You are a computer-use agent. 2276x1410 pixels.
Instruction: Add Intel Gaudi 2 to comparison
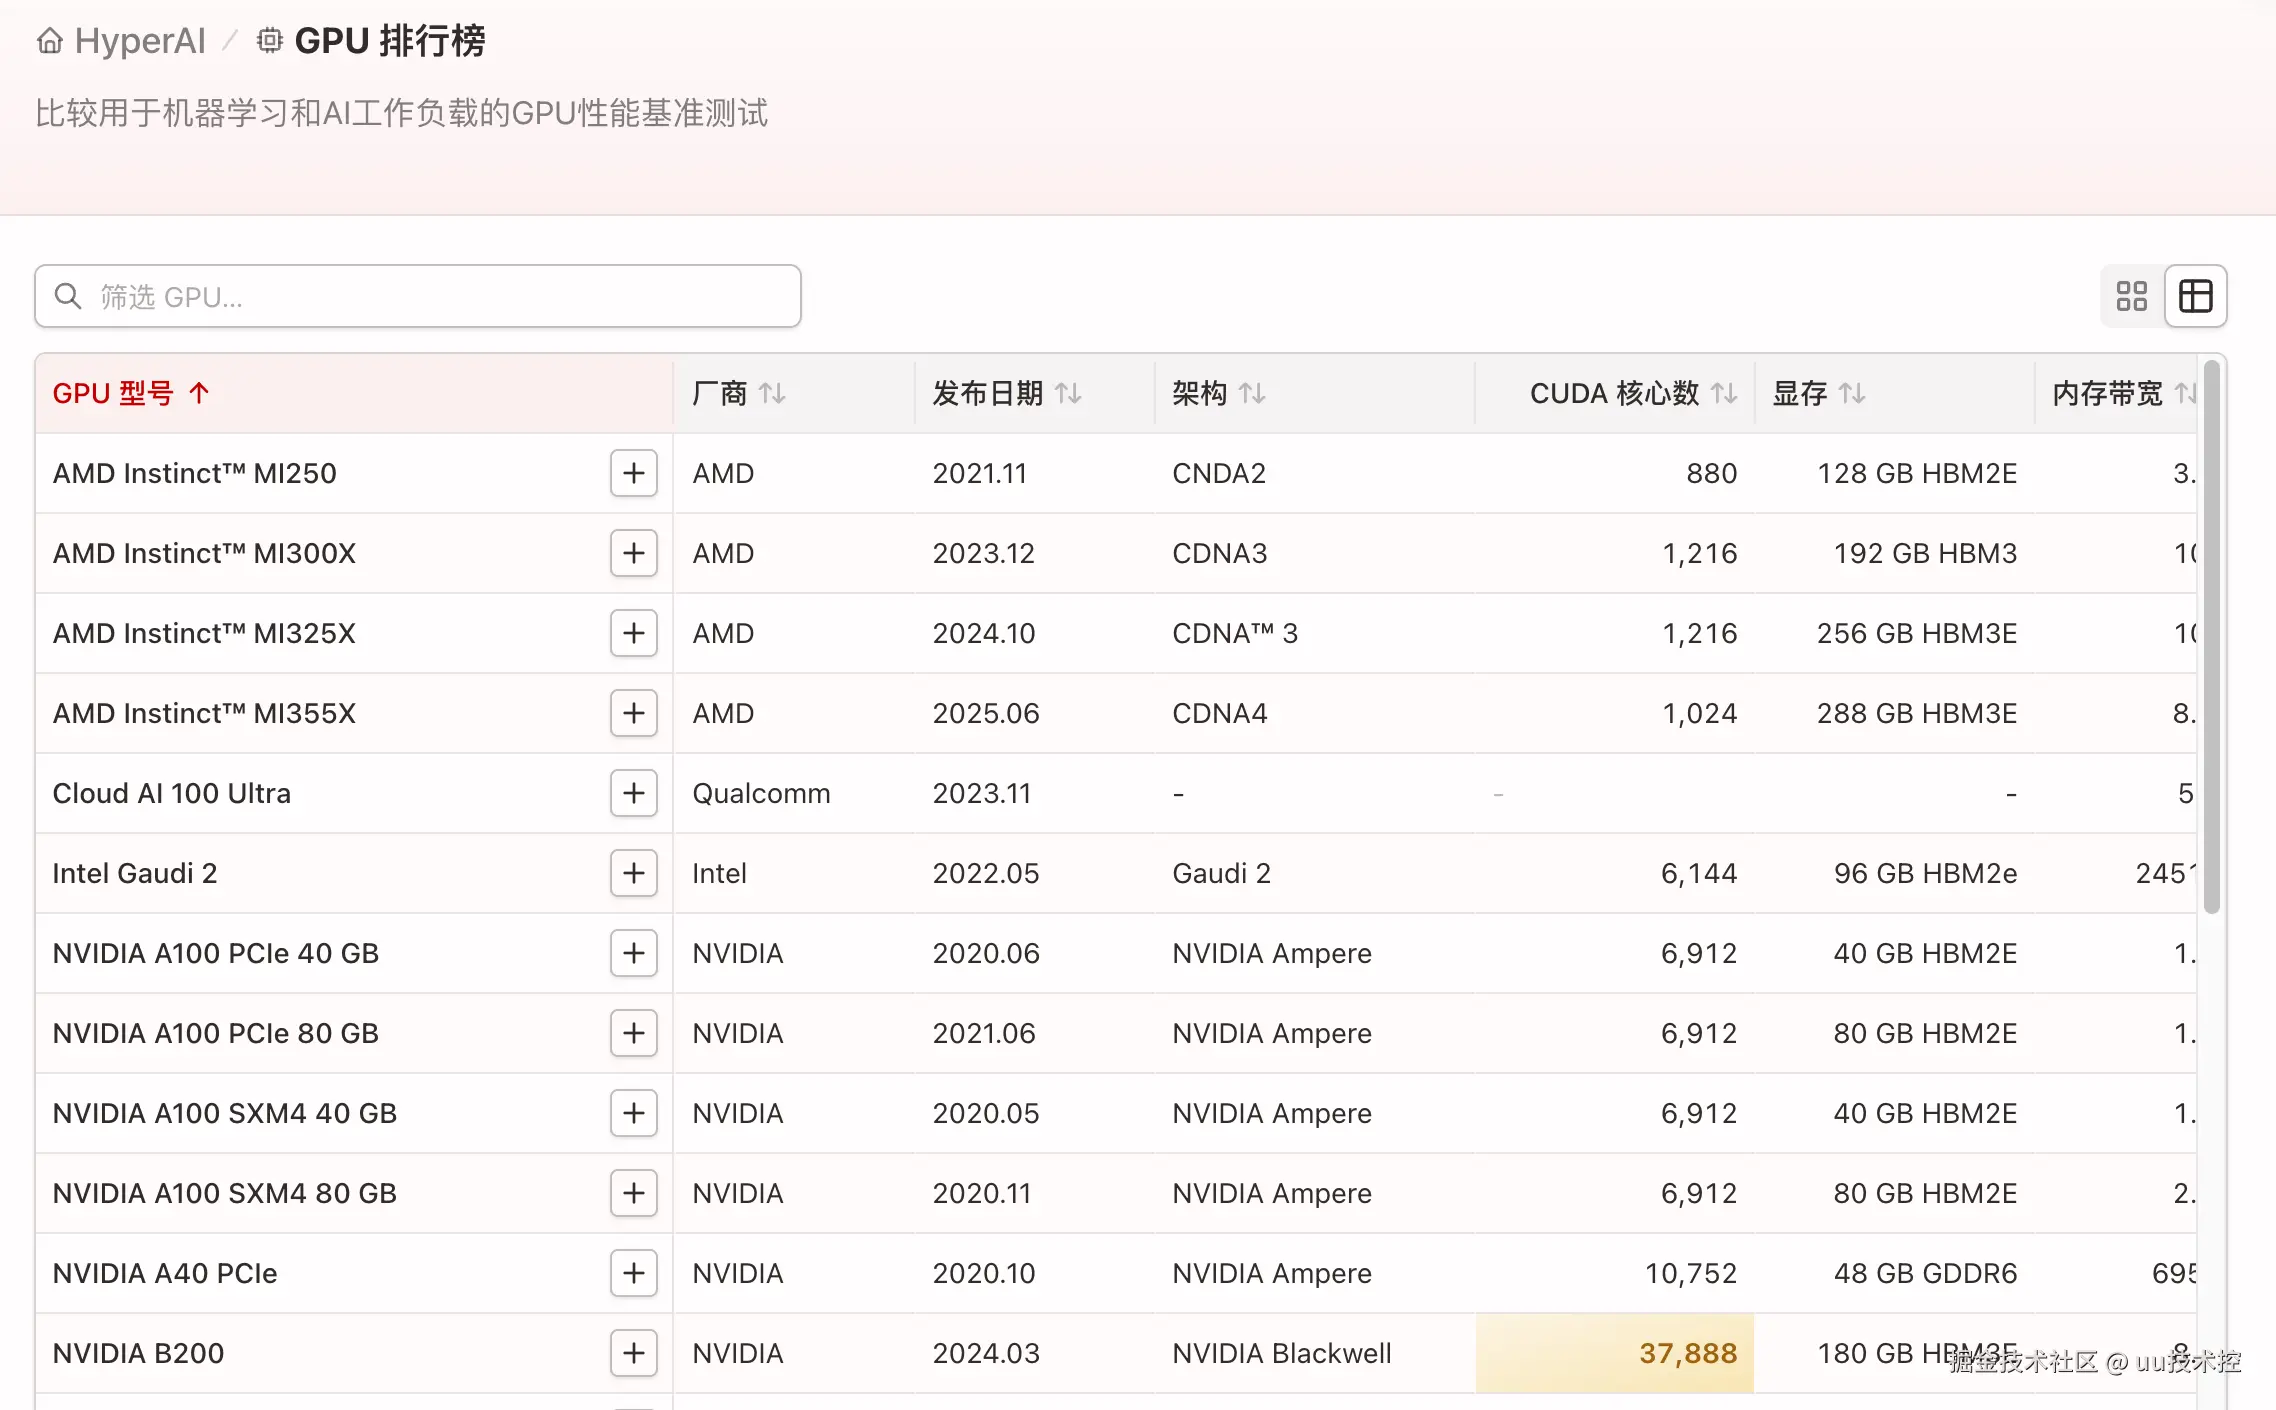point(633,873)
